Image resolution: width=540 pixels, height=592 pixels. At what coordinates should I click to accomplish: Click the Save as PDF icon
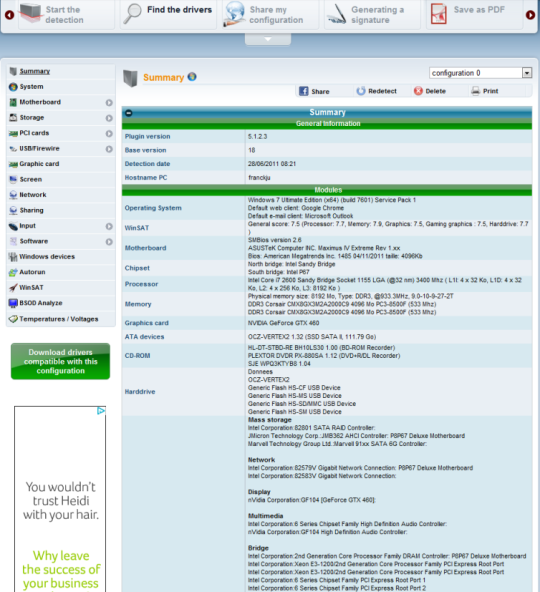coord(438,14)
